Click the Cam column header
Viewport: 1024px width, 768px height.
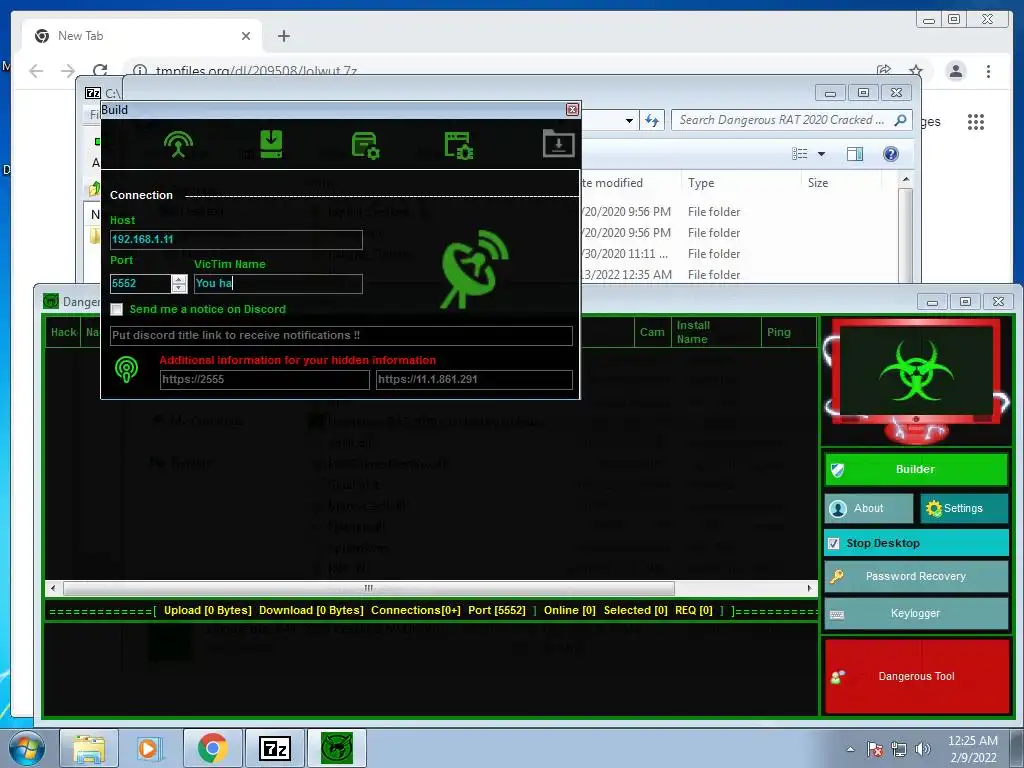click(x=652, y=332)
